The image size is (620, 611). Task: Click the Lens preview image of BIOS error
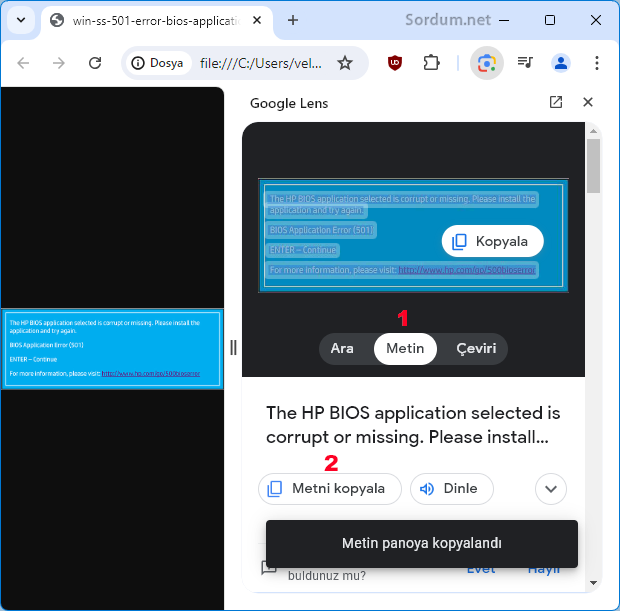413,236
